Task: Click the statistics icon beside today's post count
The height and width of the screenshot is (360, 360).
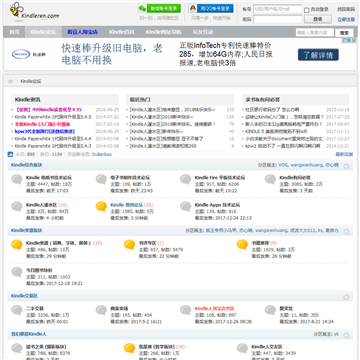Action: pos(10,154)
